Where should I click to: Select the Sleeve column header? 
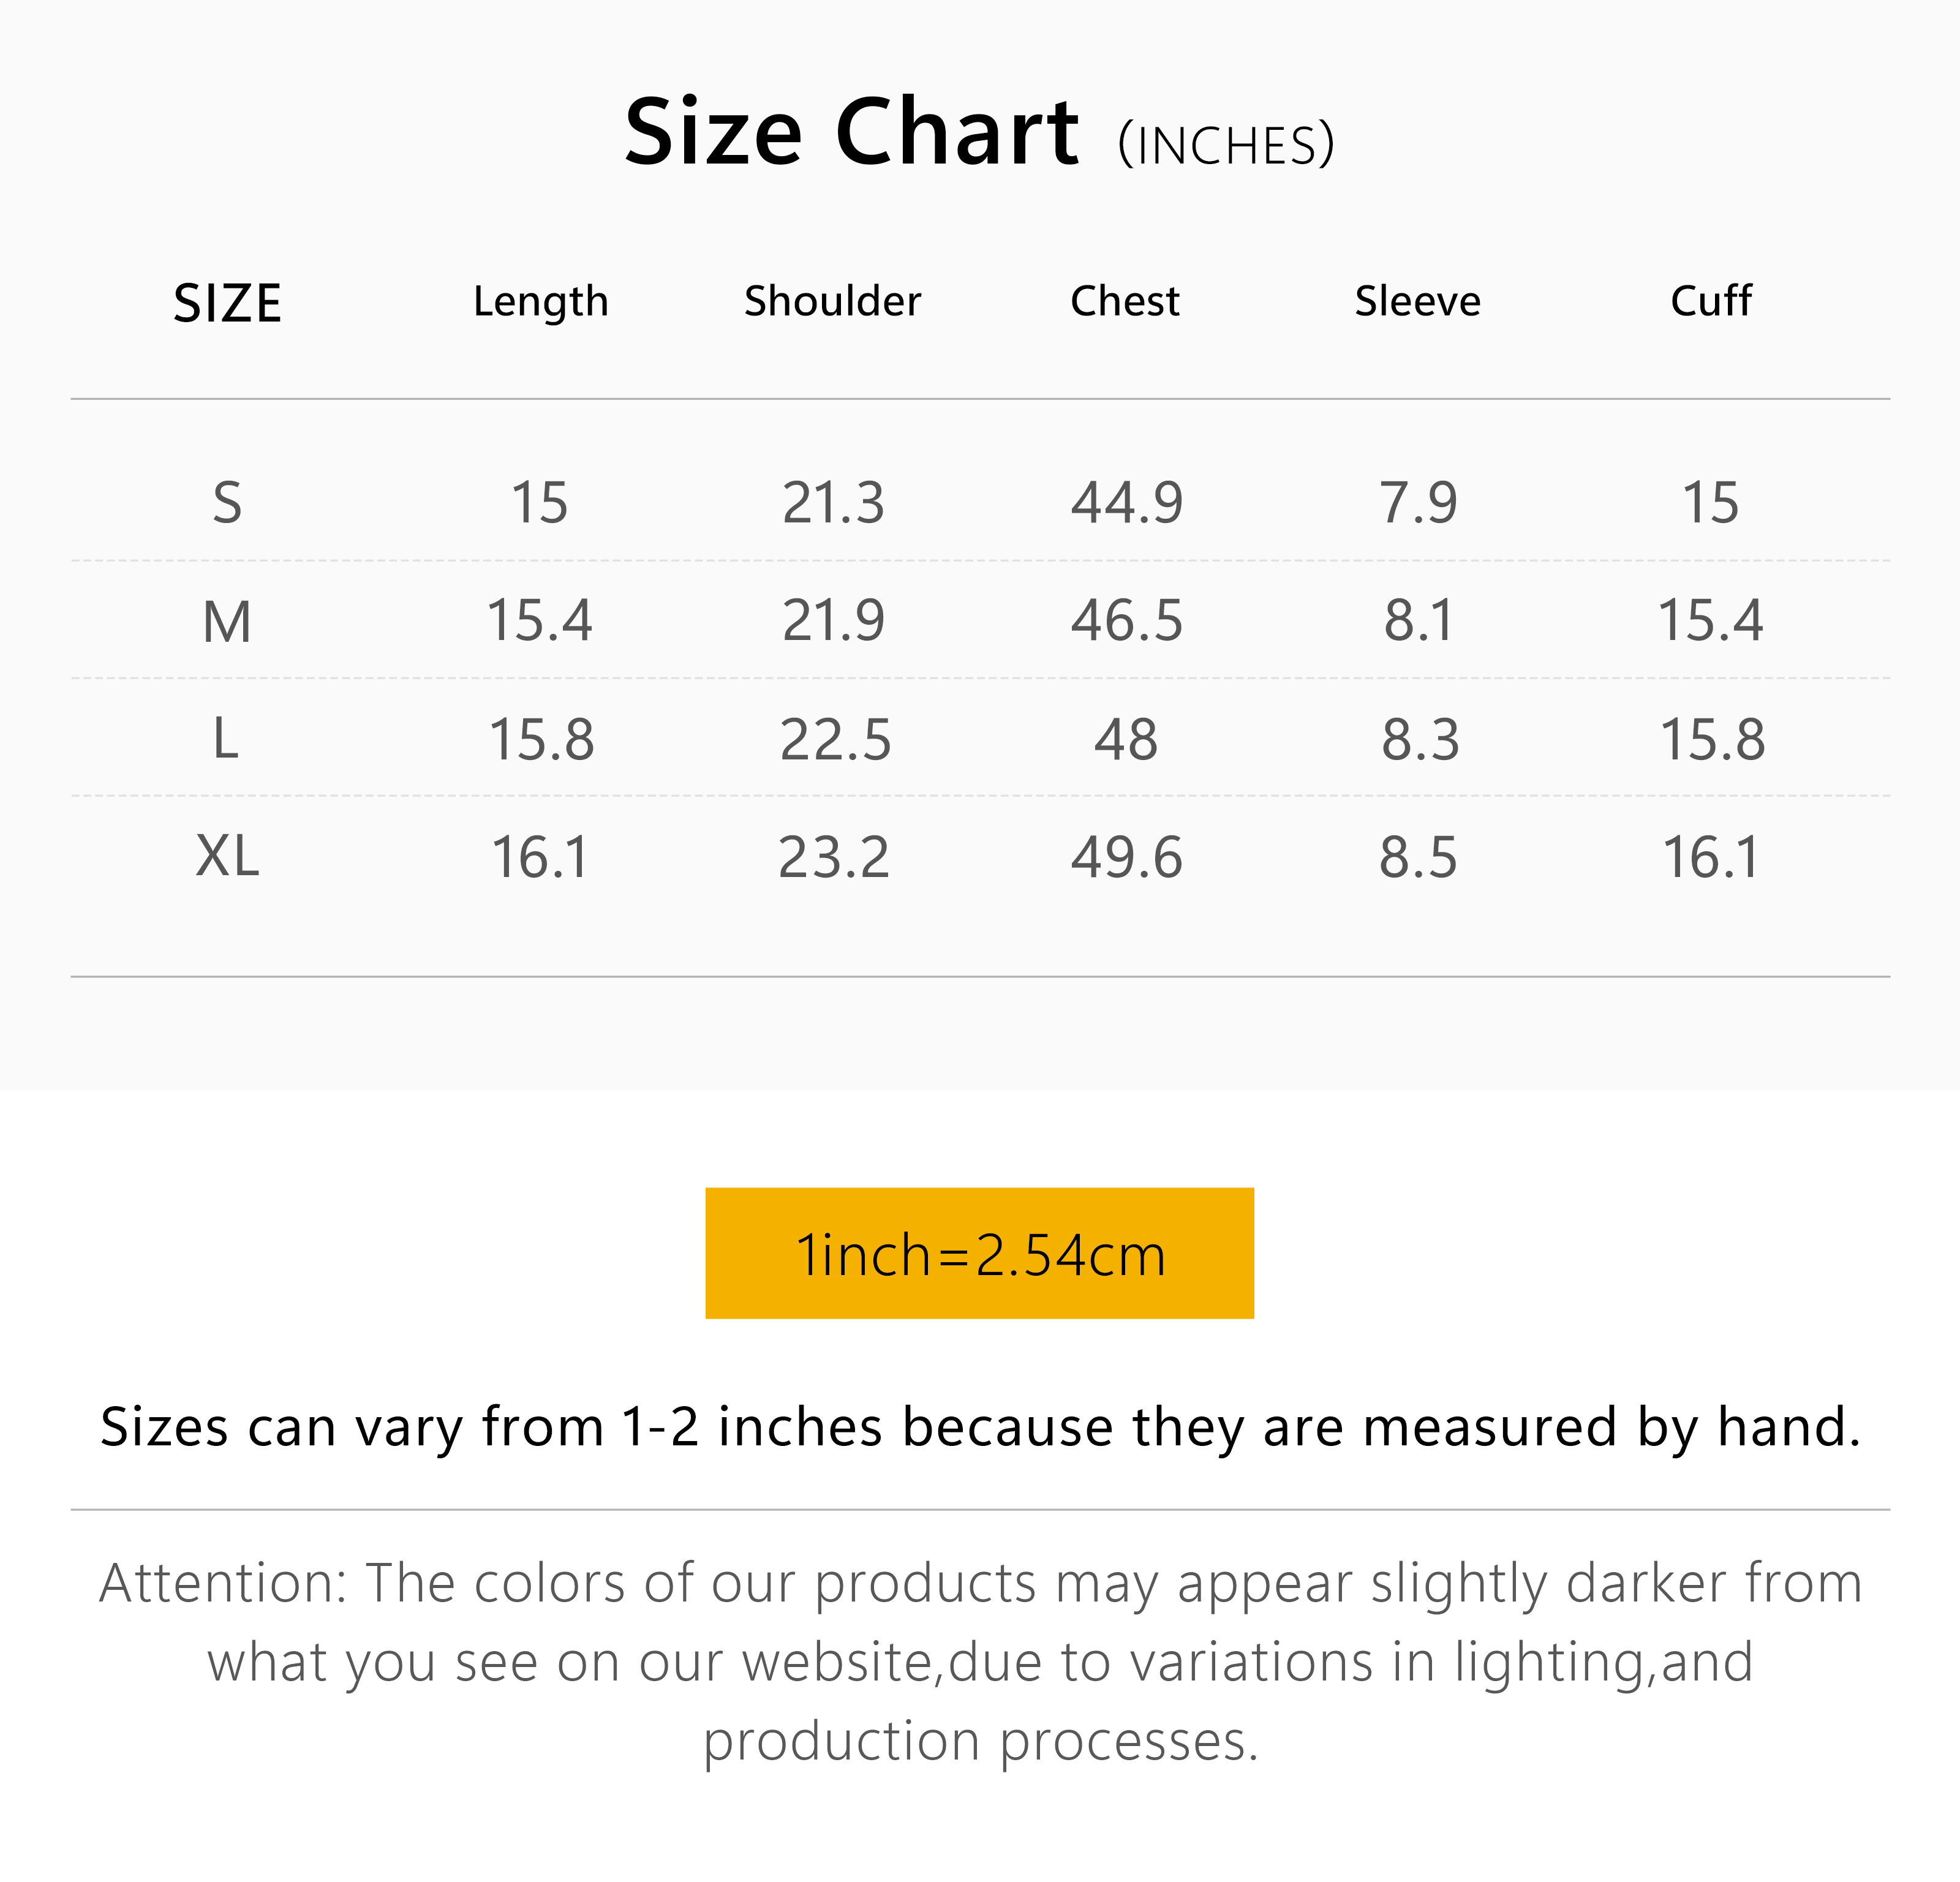tap(1417, 301)
